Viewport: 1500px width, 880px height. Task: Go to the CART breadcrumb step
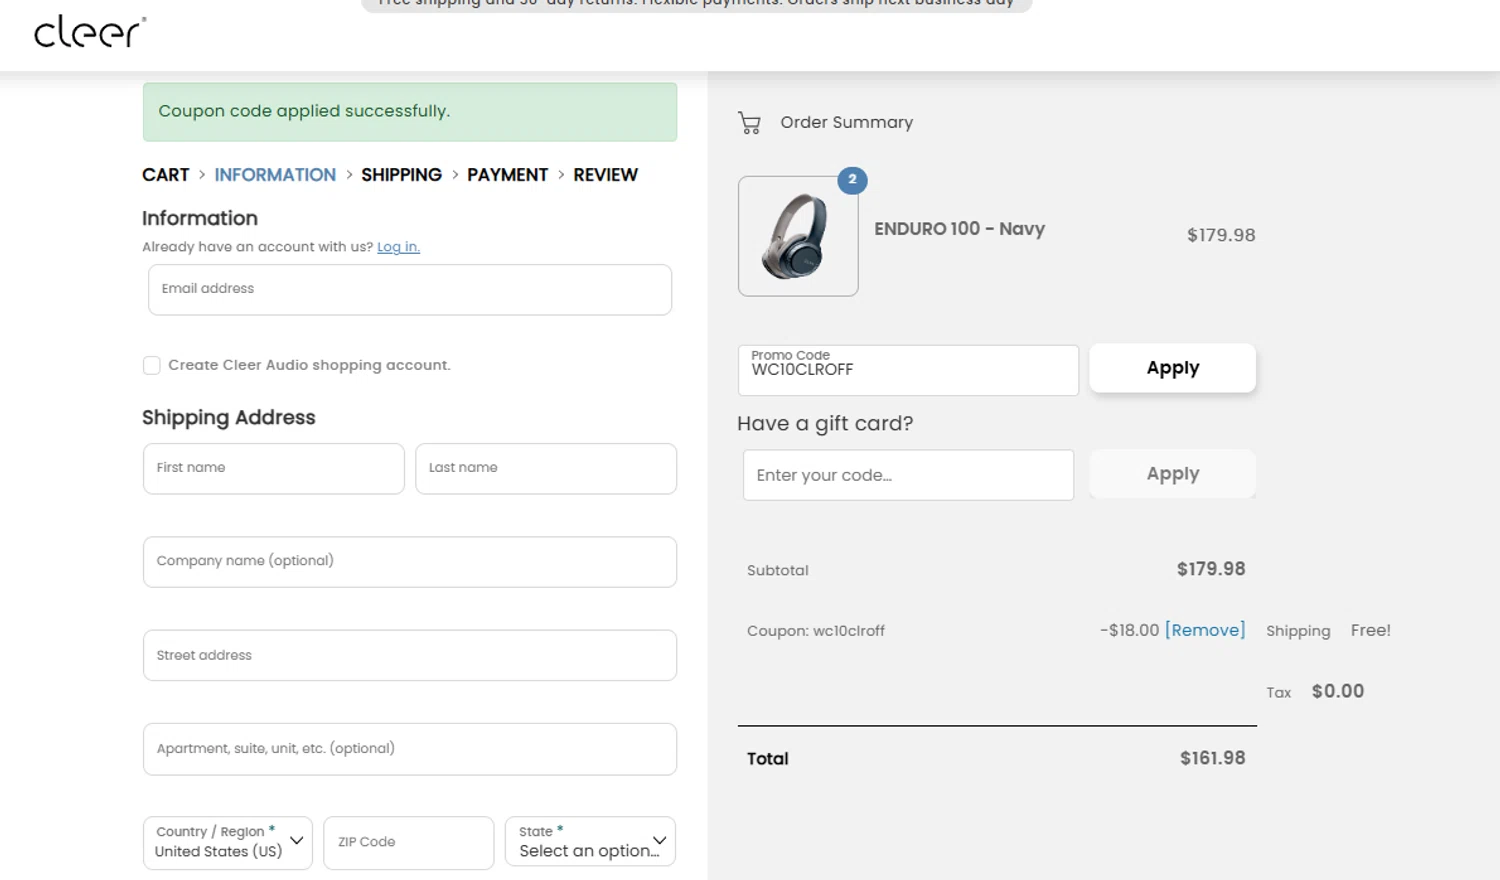[x=165, y=175]
